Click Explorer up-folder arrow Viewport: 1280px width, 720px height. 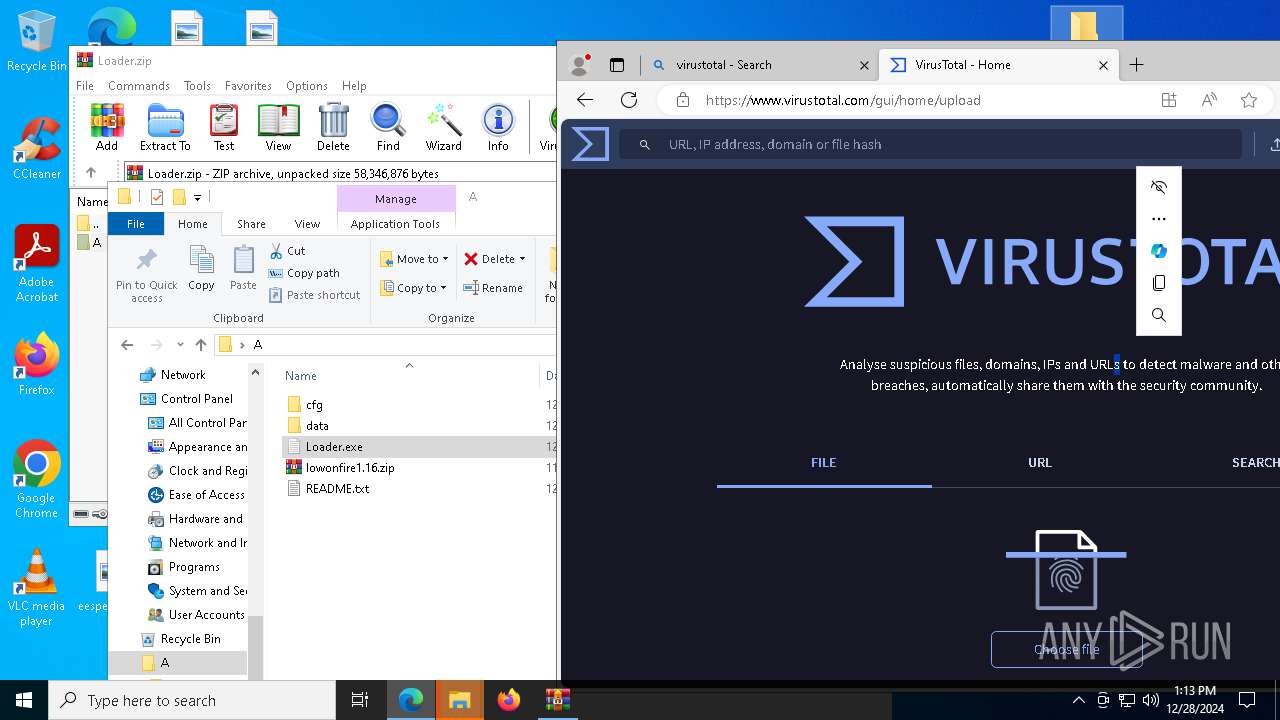tap(201, 345)
